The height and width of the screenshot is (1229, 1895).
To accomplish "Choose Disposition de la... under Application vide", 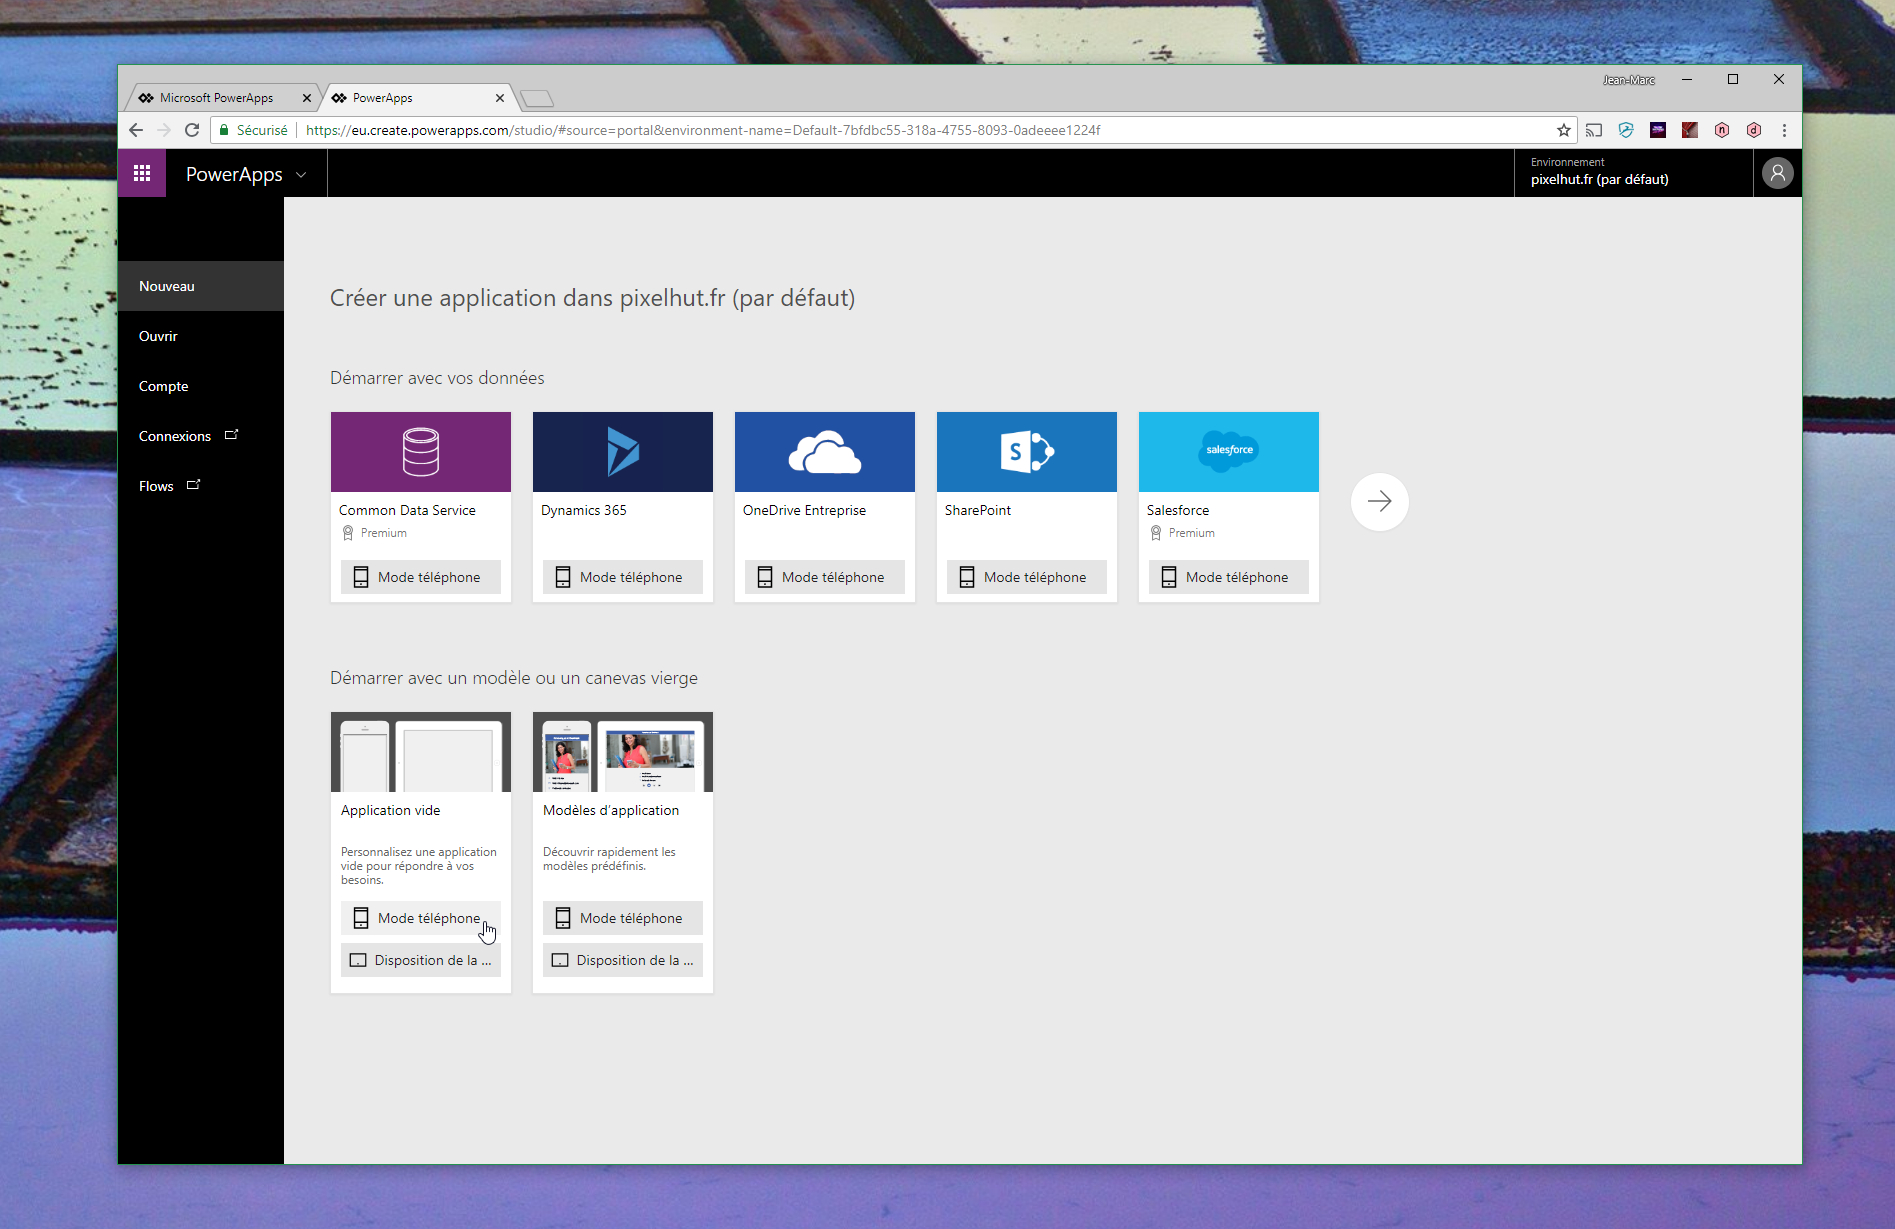I will 421,960.
